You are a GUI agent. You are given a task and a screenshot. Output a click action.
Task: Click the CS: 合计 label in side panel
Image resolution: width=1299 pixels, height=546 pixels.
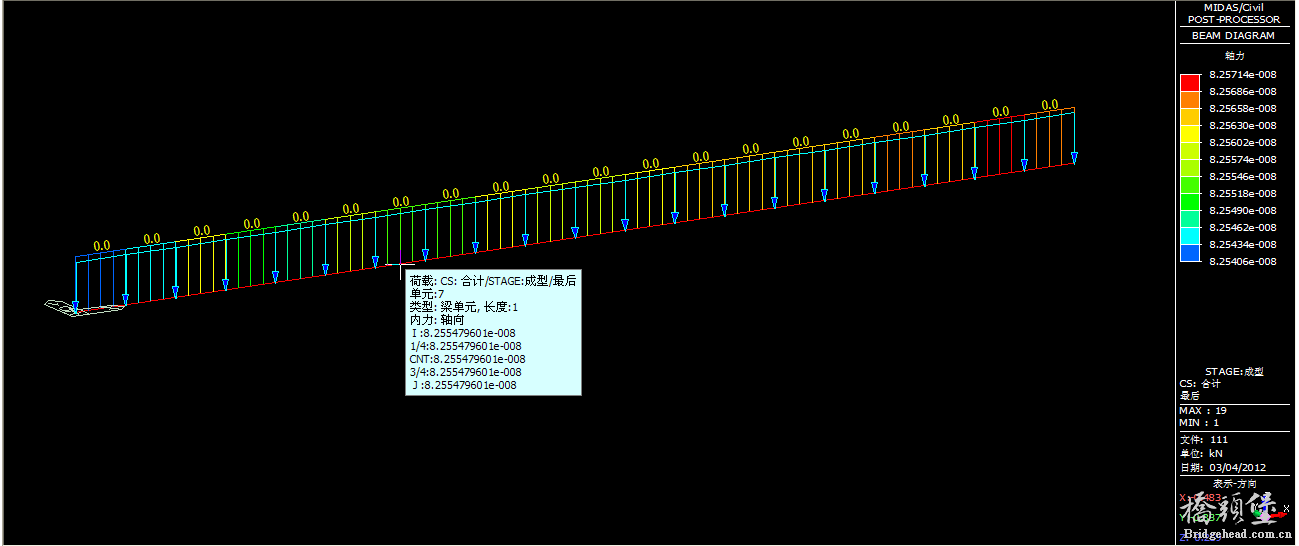point(1200,383)
